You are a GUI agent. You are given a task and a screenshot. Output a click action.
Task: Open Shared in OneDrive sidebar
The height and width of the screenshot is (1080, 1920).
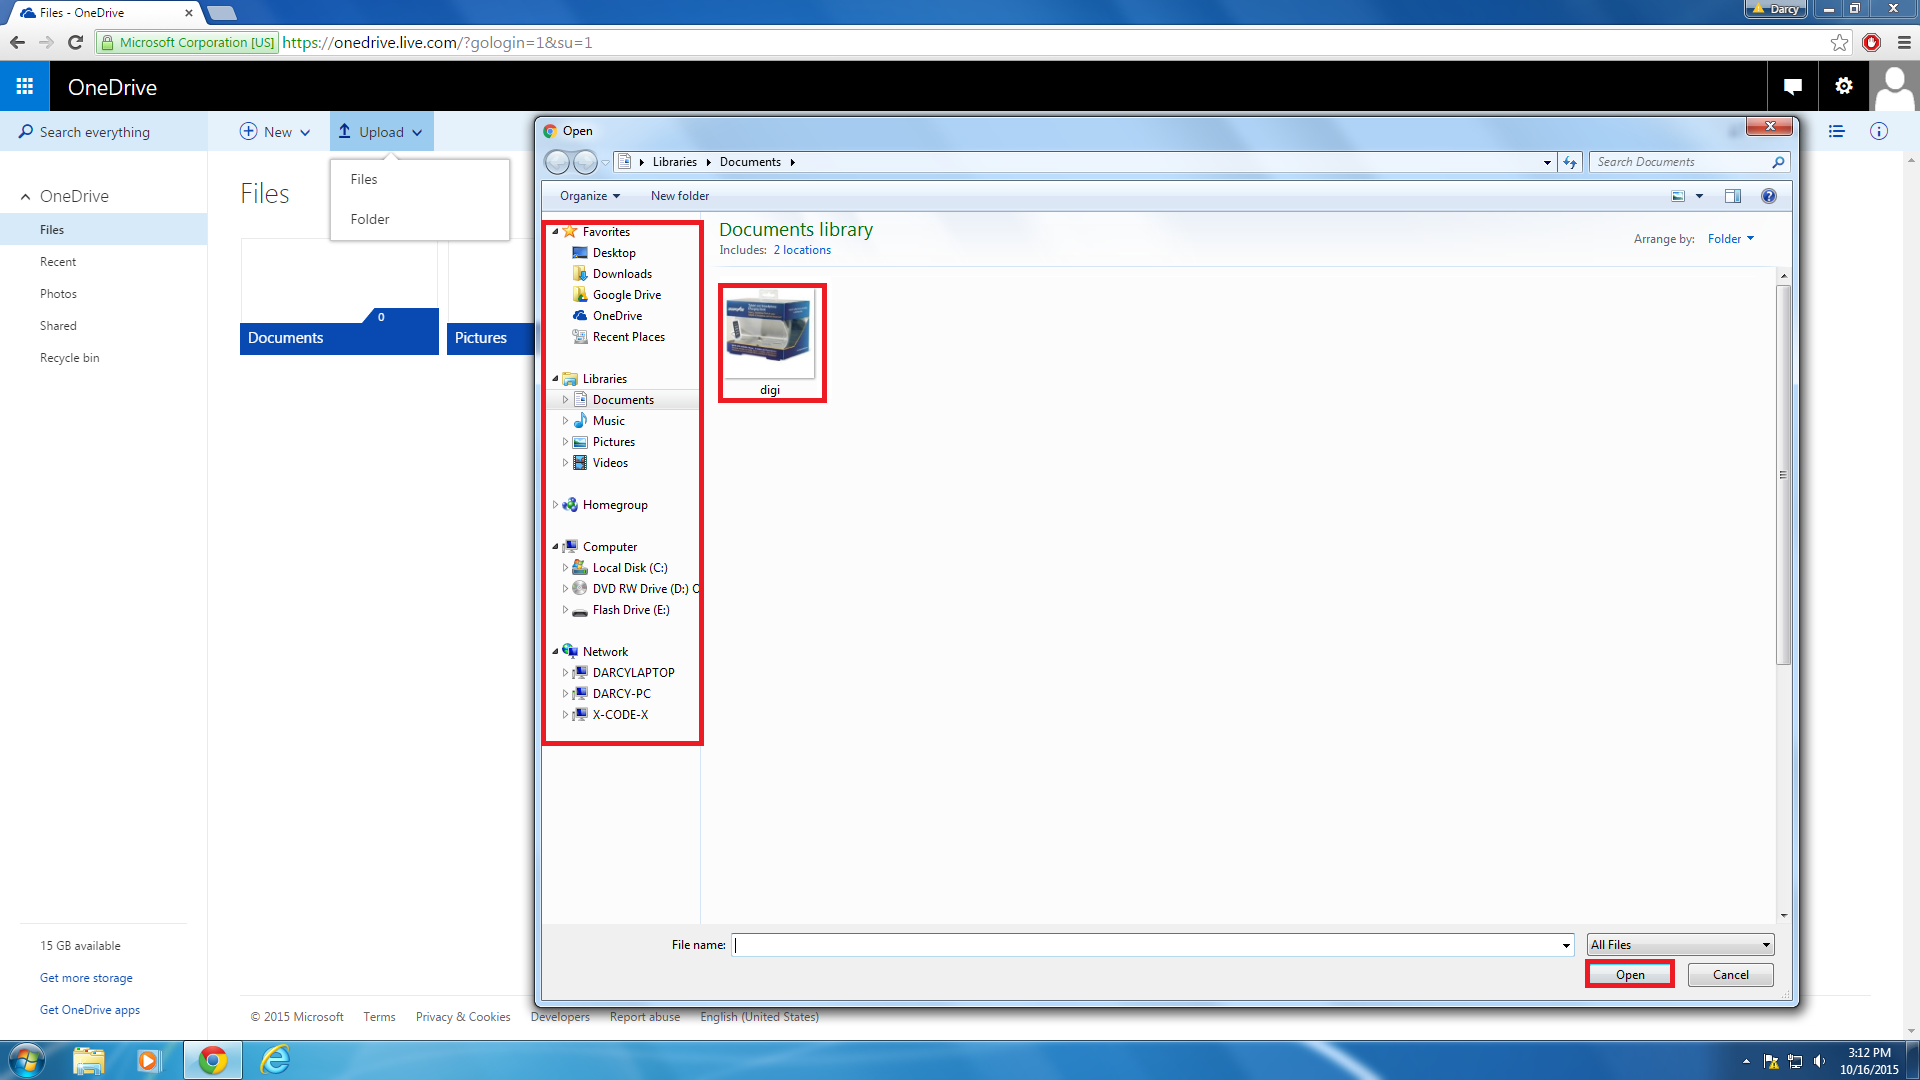[58, 326]
